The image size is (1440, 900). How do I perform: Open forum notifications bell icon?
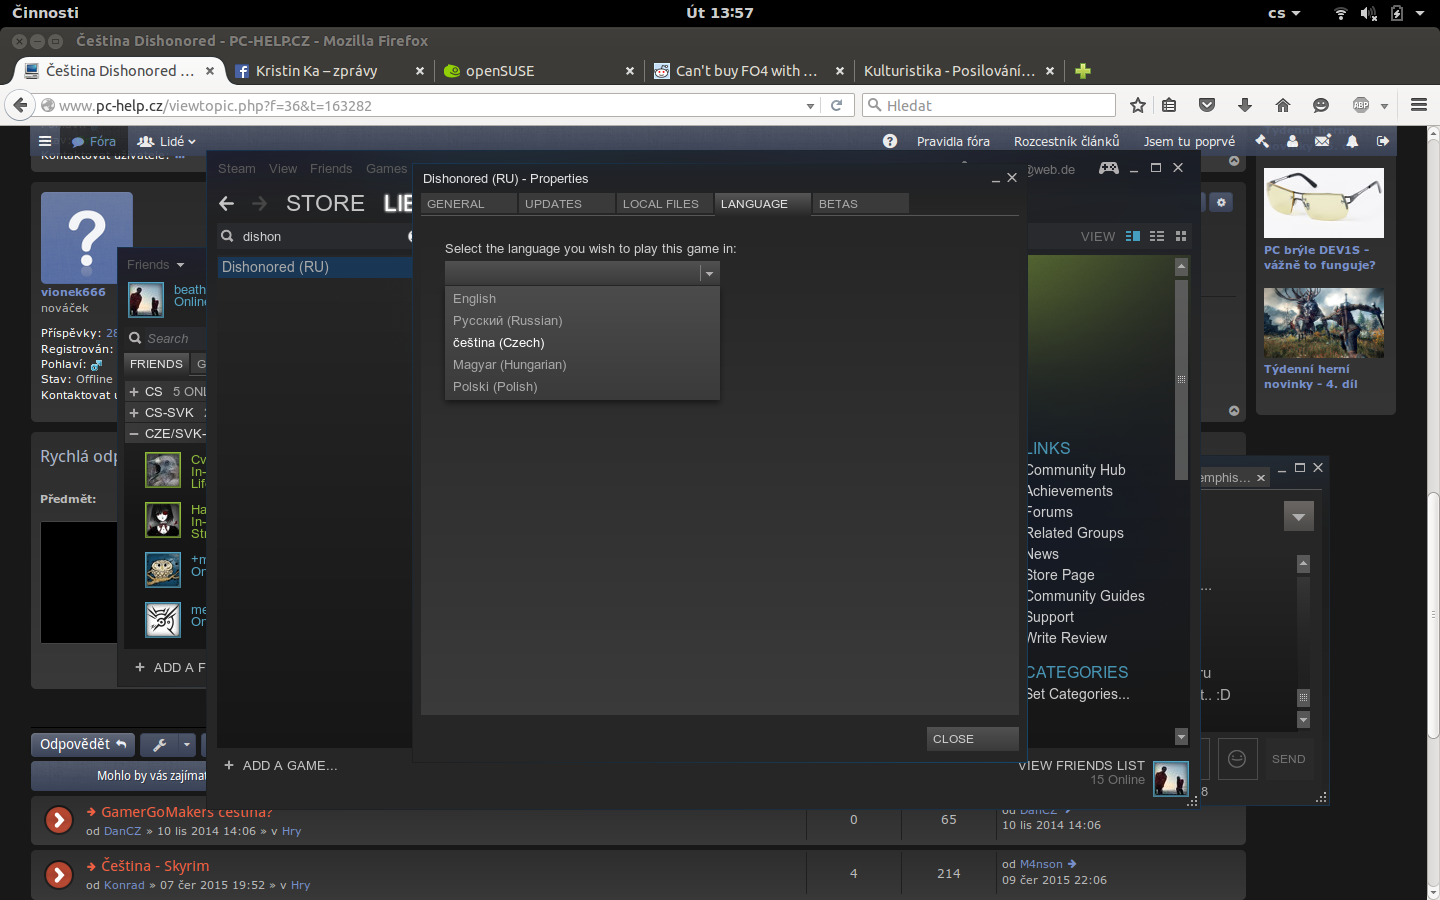[1352, 141]
